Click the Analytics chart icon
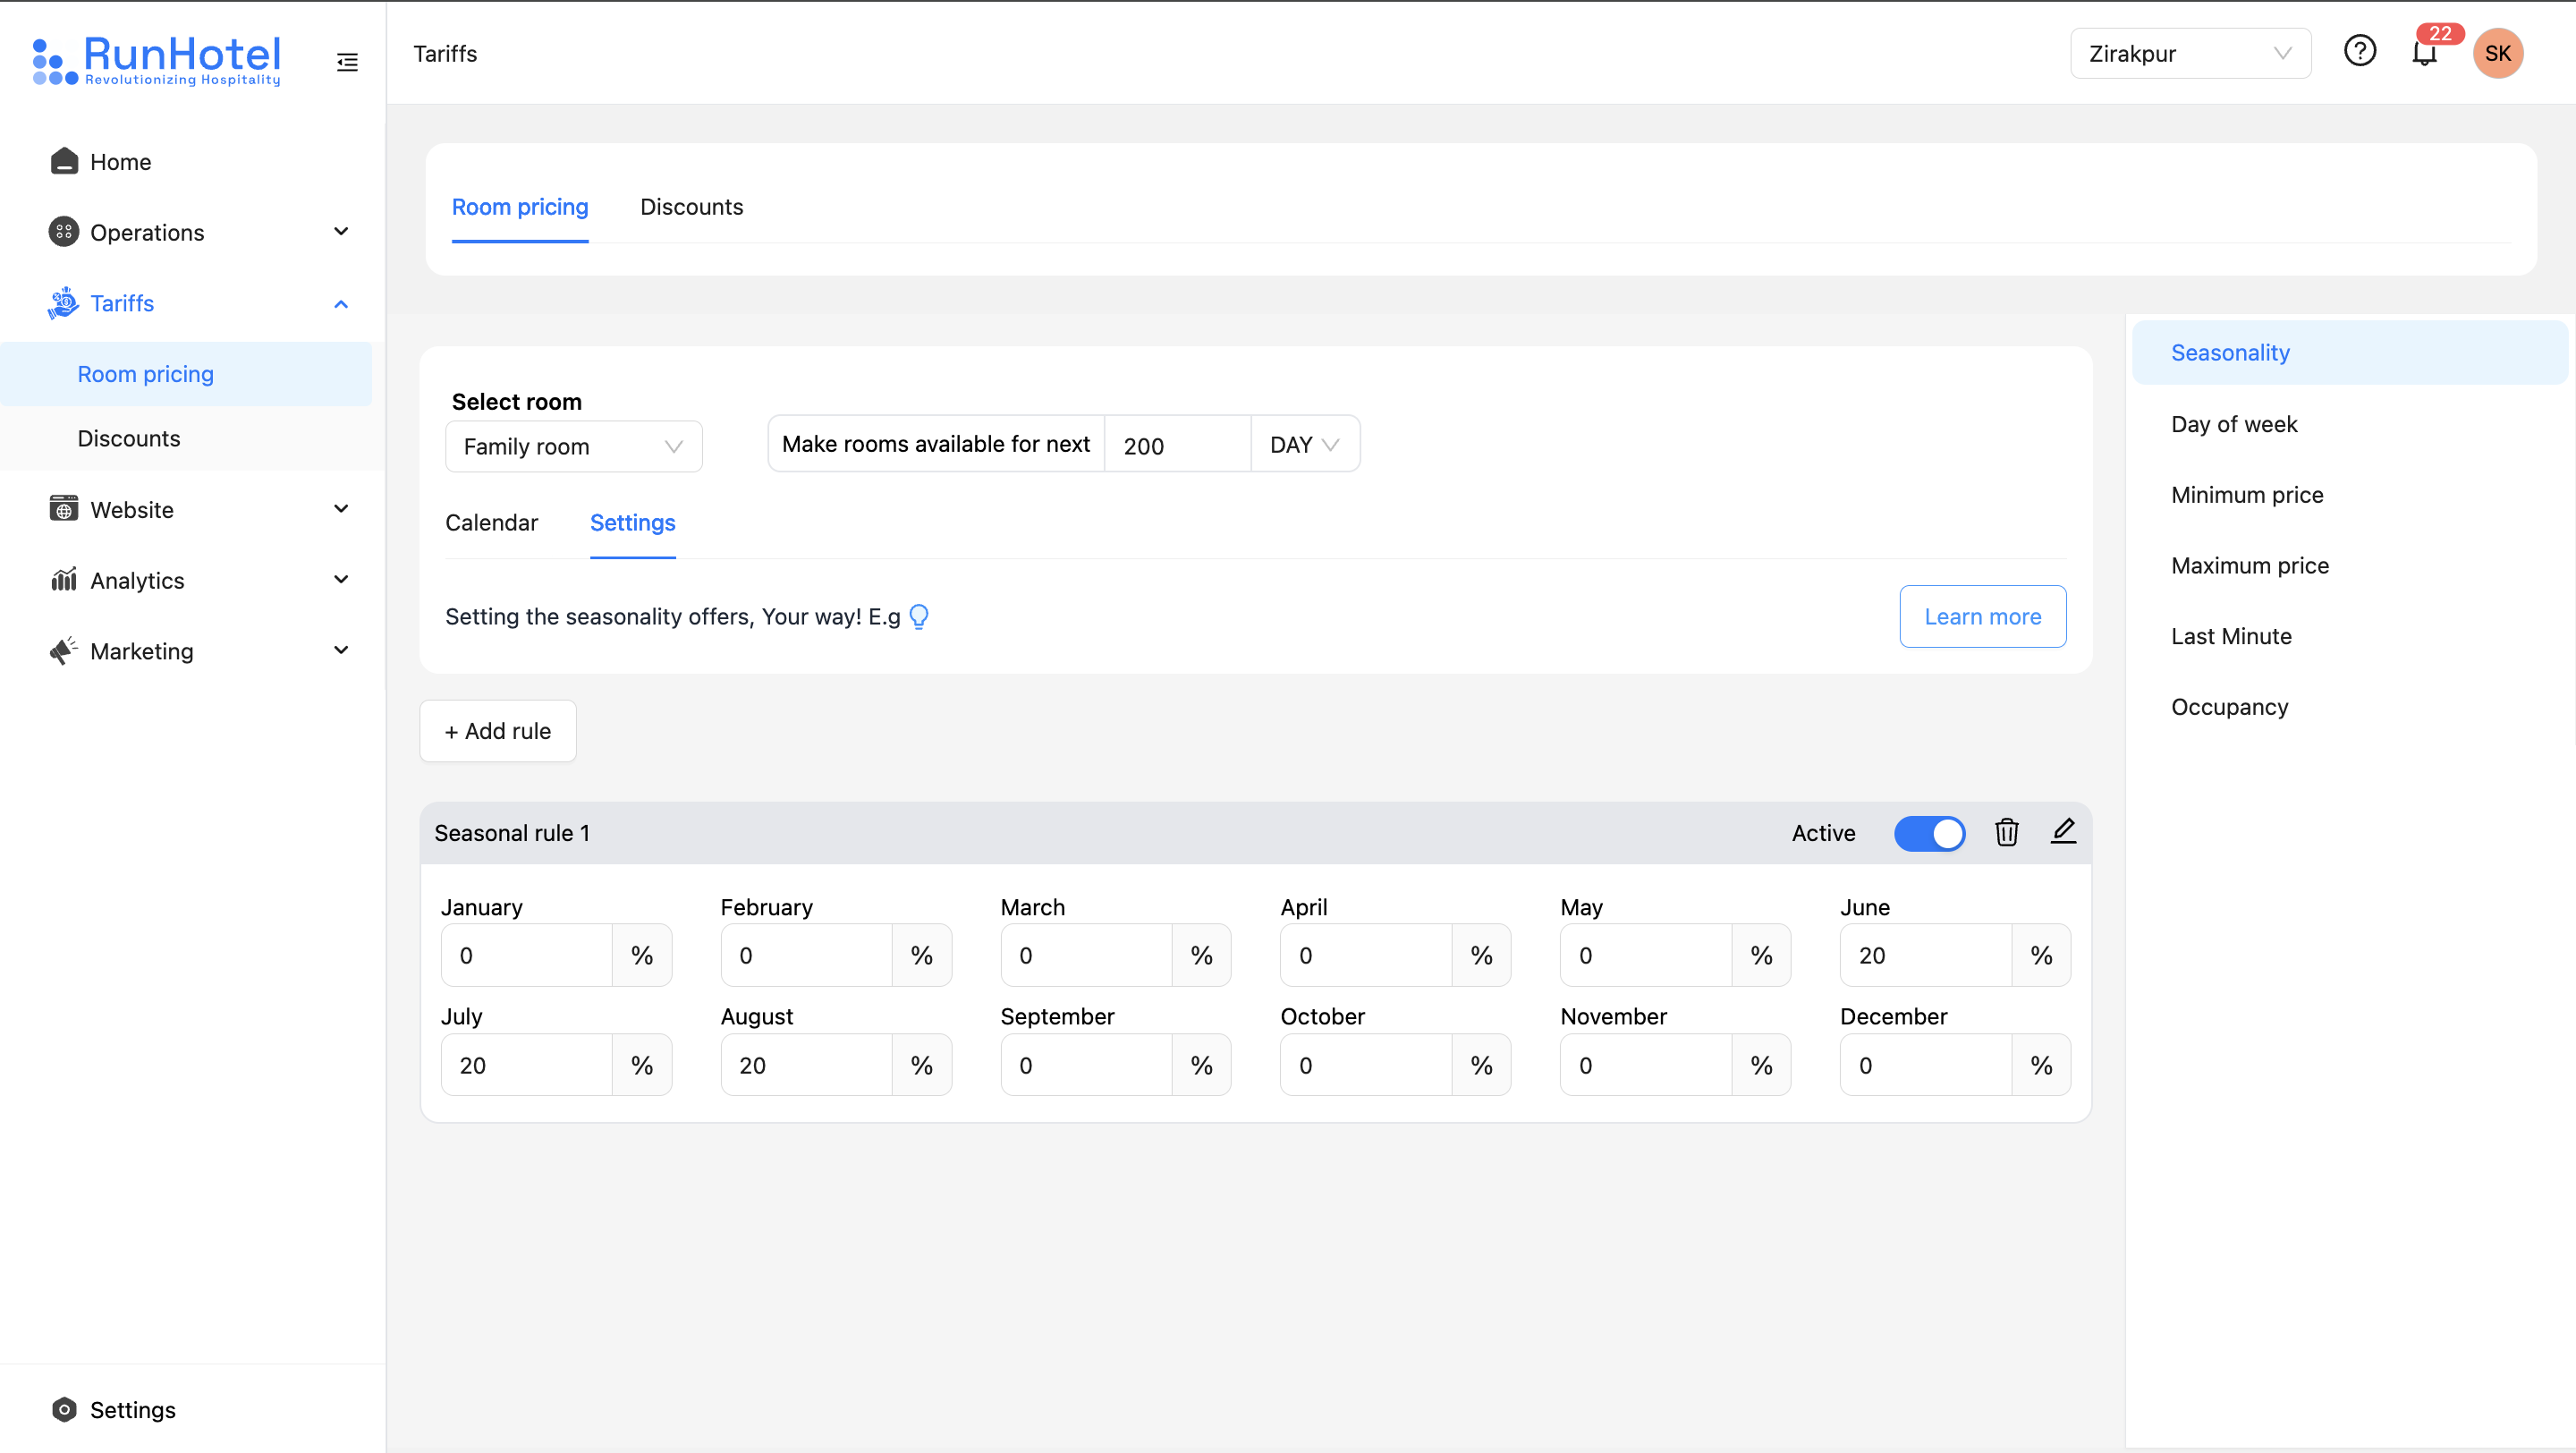 tap(64, 580)
